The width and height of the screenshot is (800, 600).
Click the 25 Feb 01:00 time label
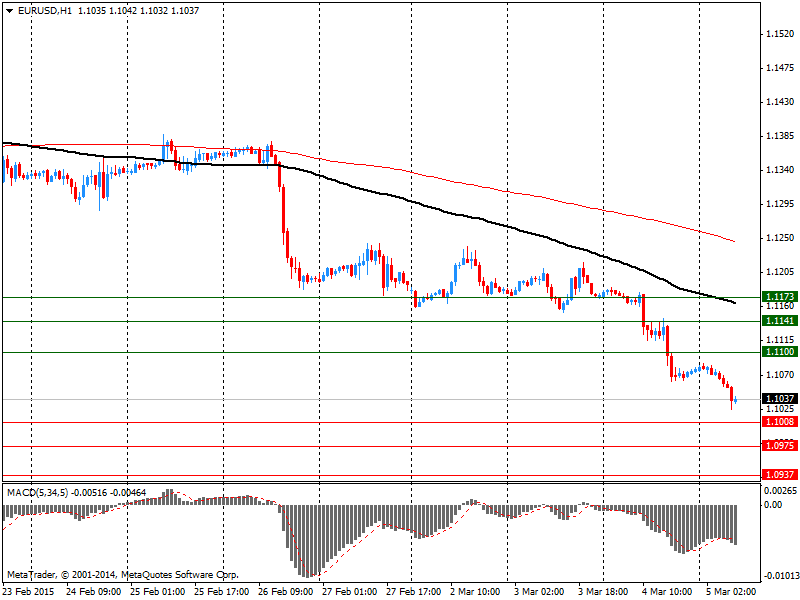pos(158,591)
